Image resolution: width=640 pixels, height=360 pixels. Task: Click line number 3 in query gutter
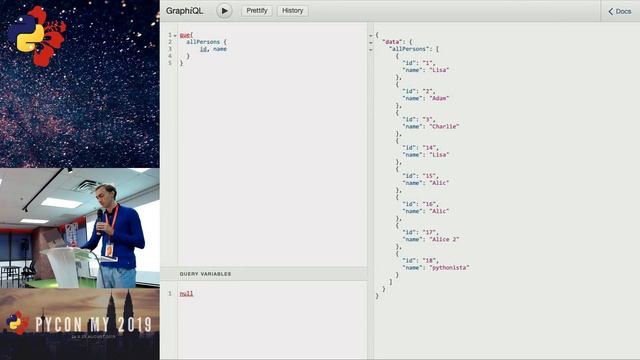pyautogui.click(x=170, y=49)
